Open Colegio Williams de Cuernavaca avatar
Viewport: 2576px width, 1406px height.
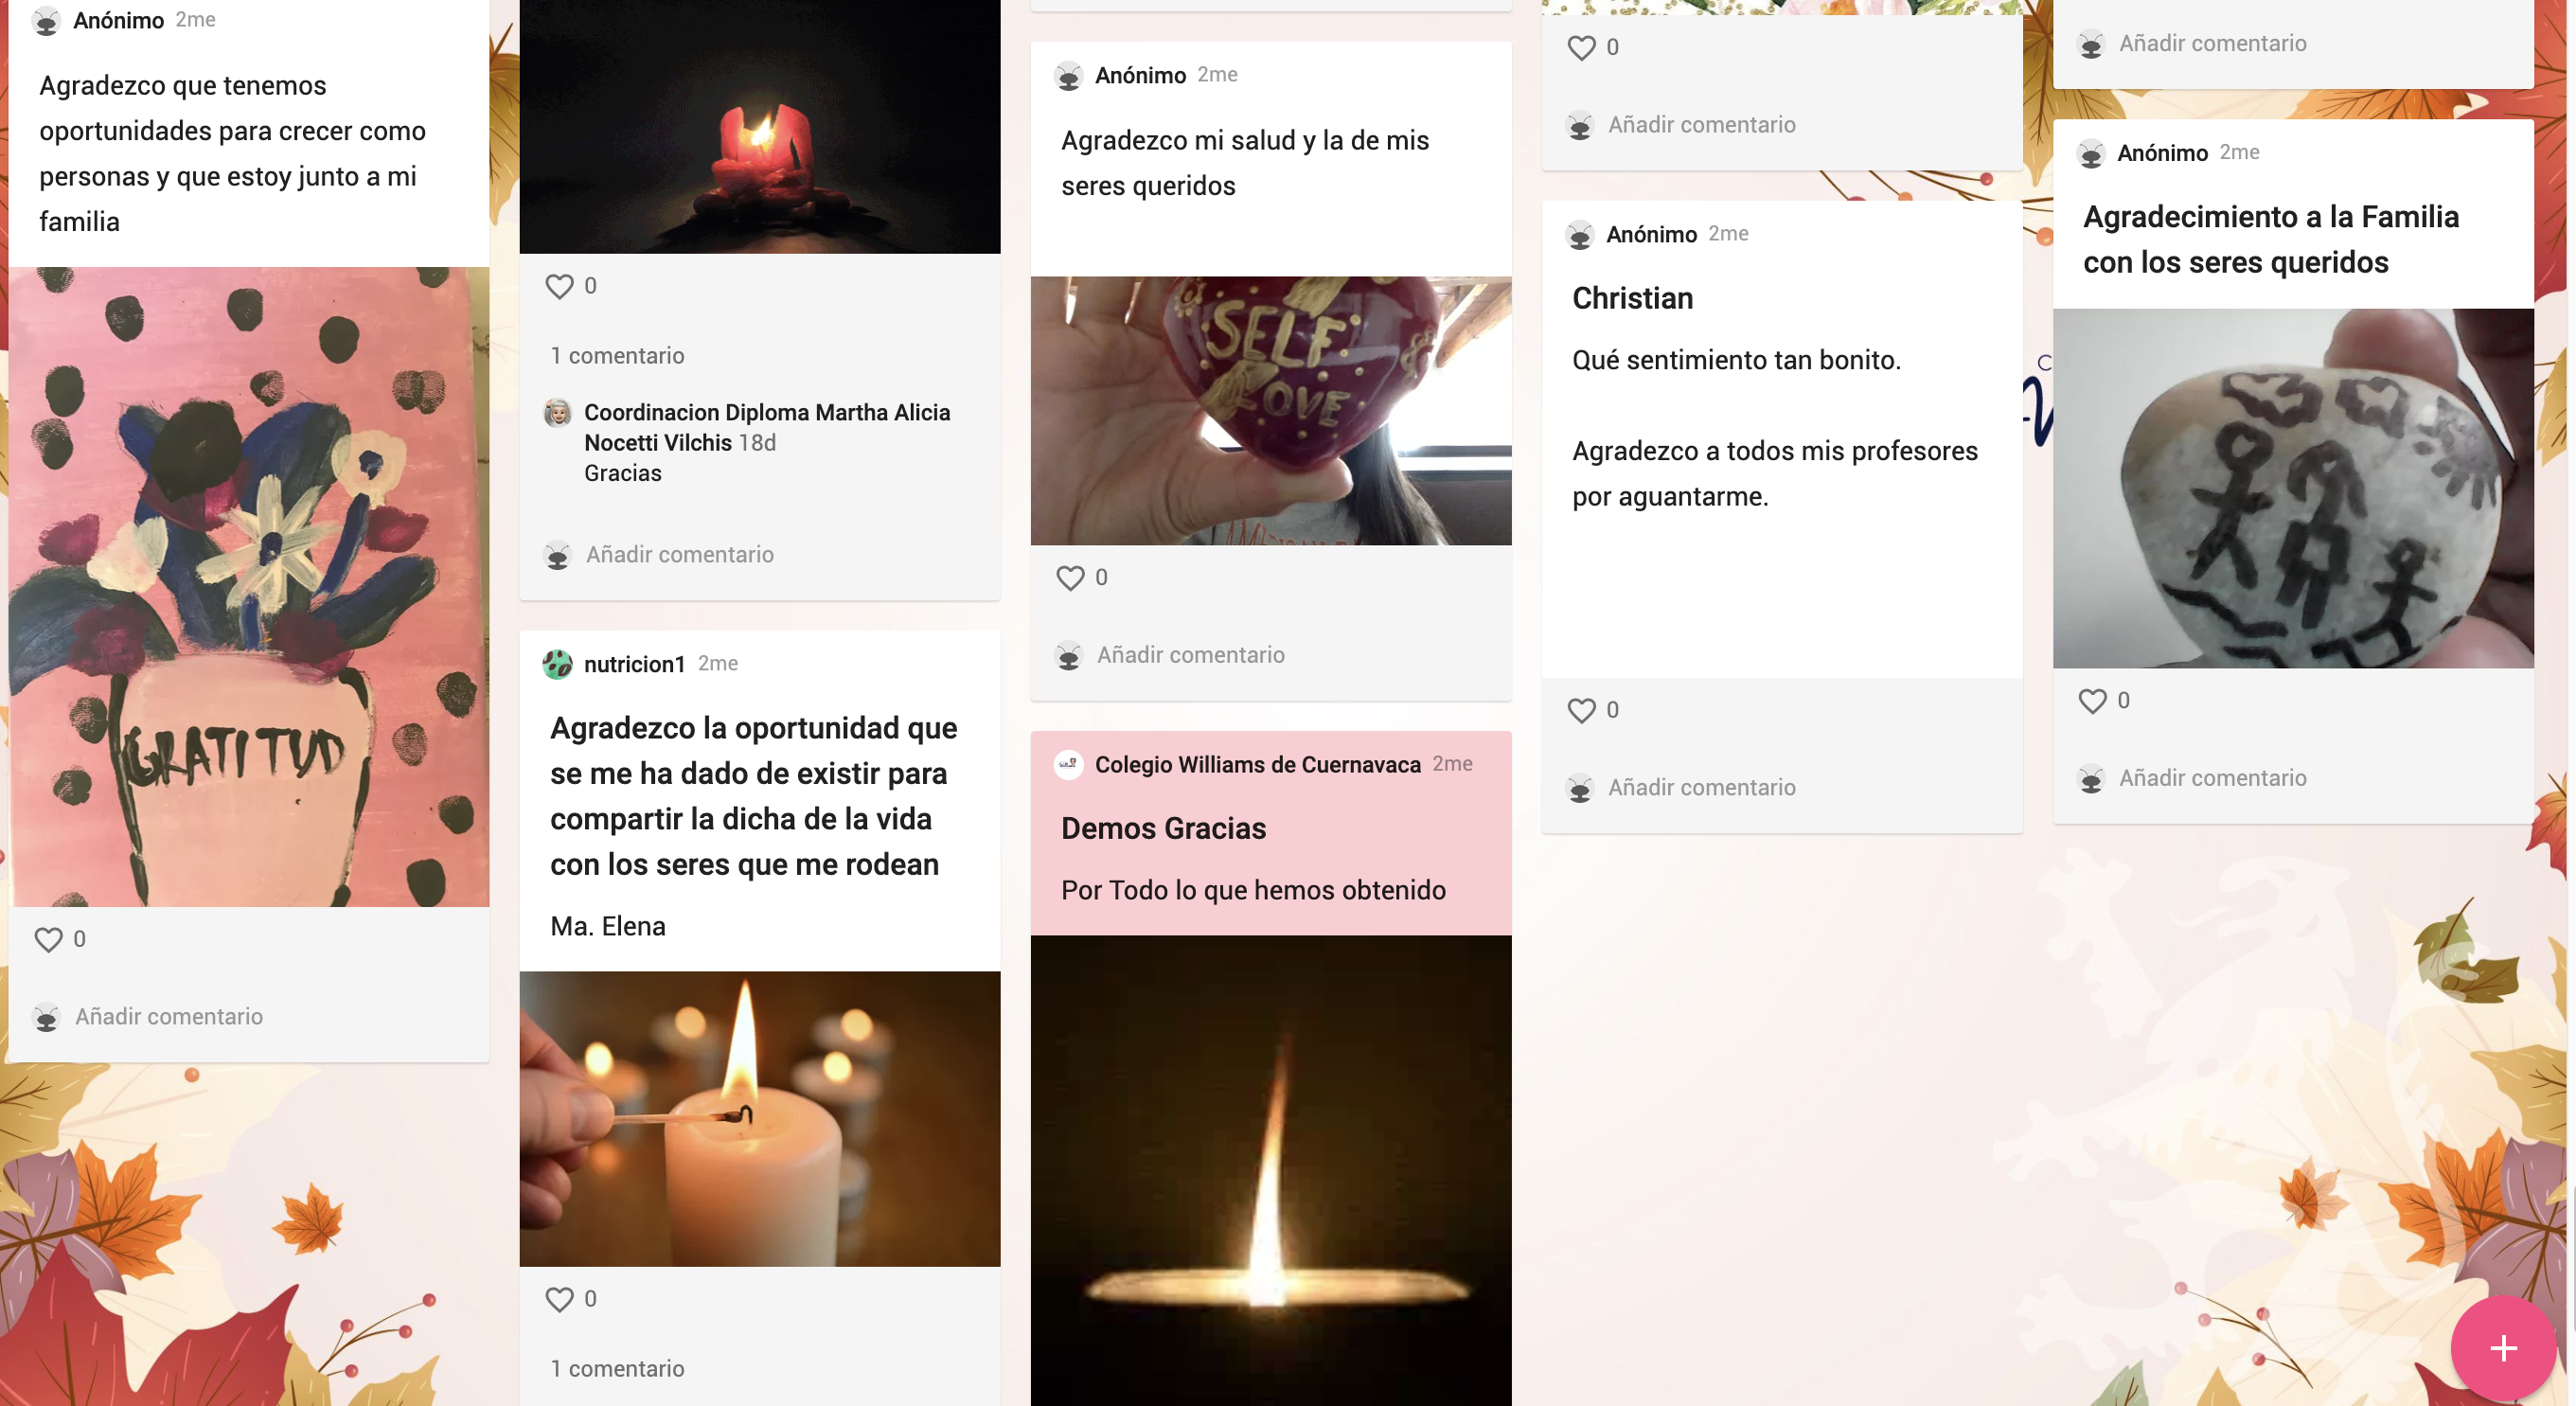pyautogui.click(x=1068, y=765)
